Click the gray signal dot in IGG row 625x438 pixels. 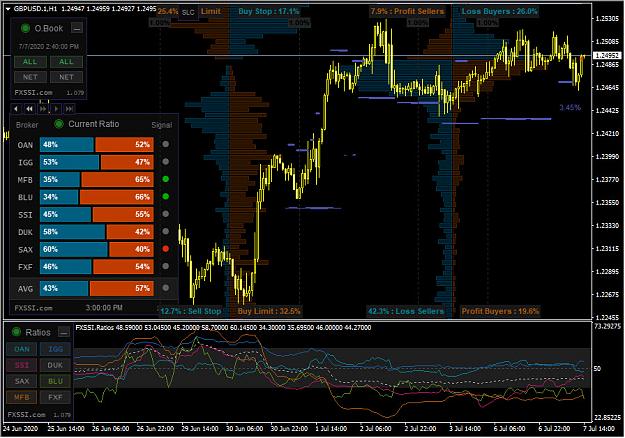coord(165,161)
